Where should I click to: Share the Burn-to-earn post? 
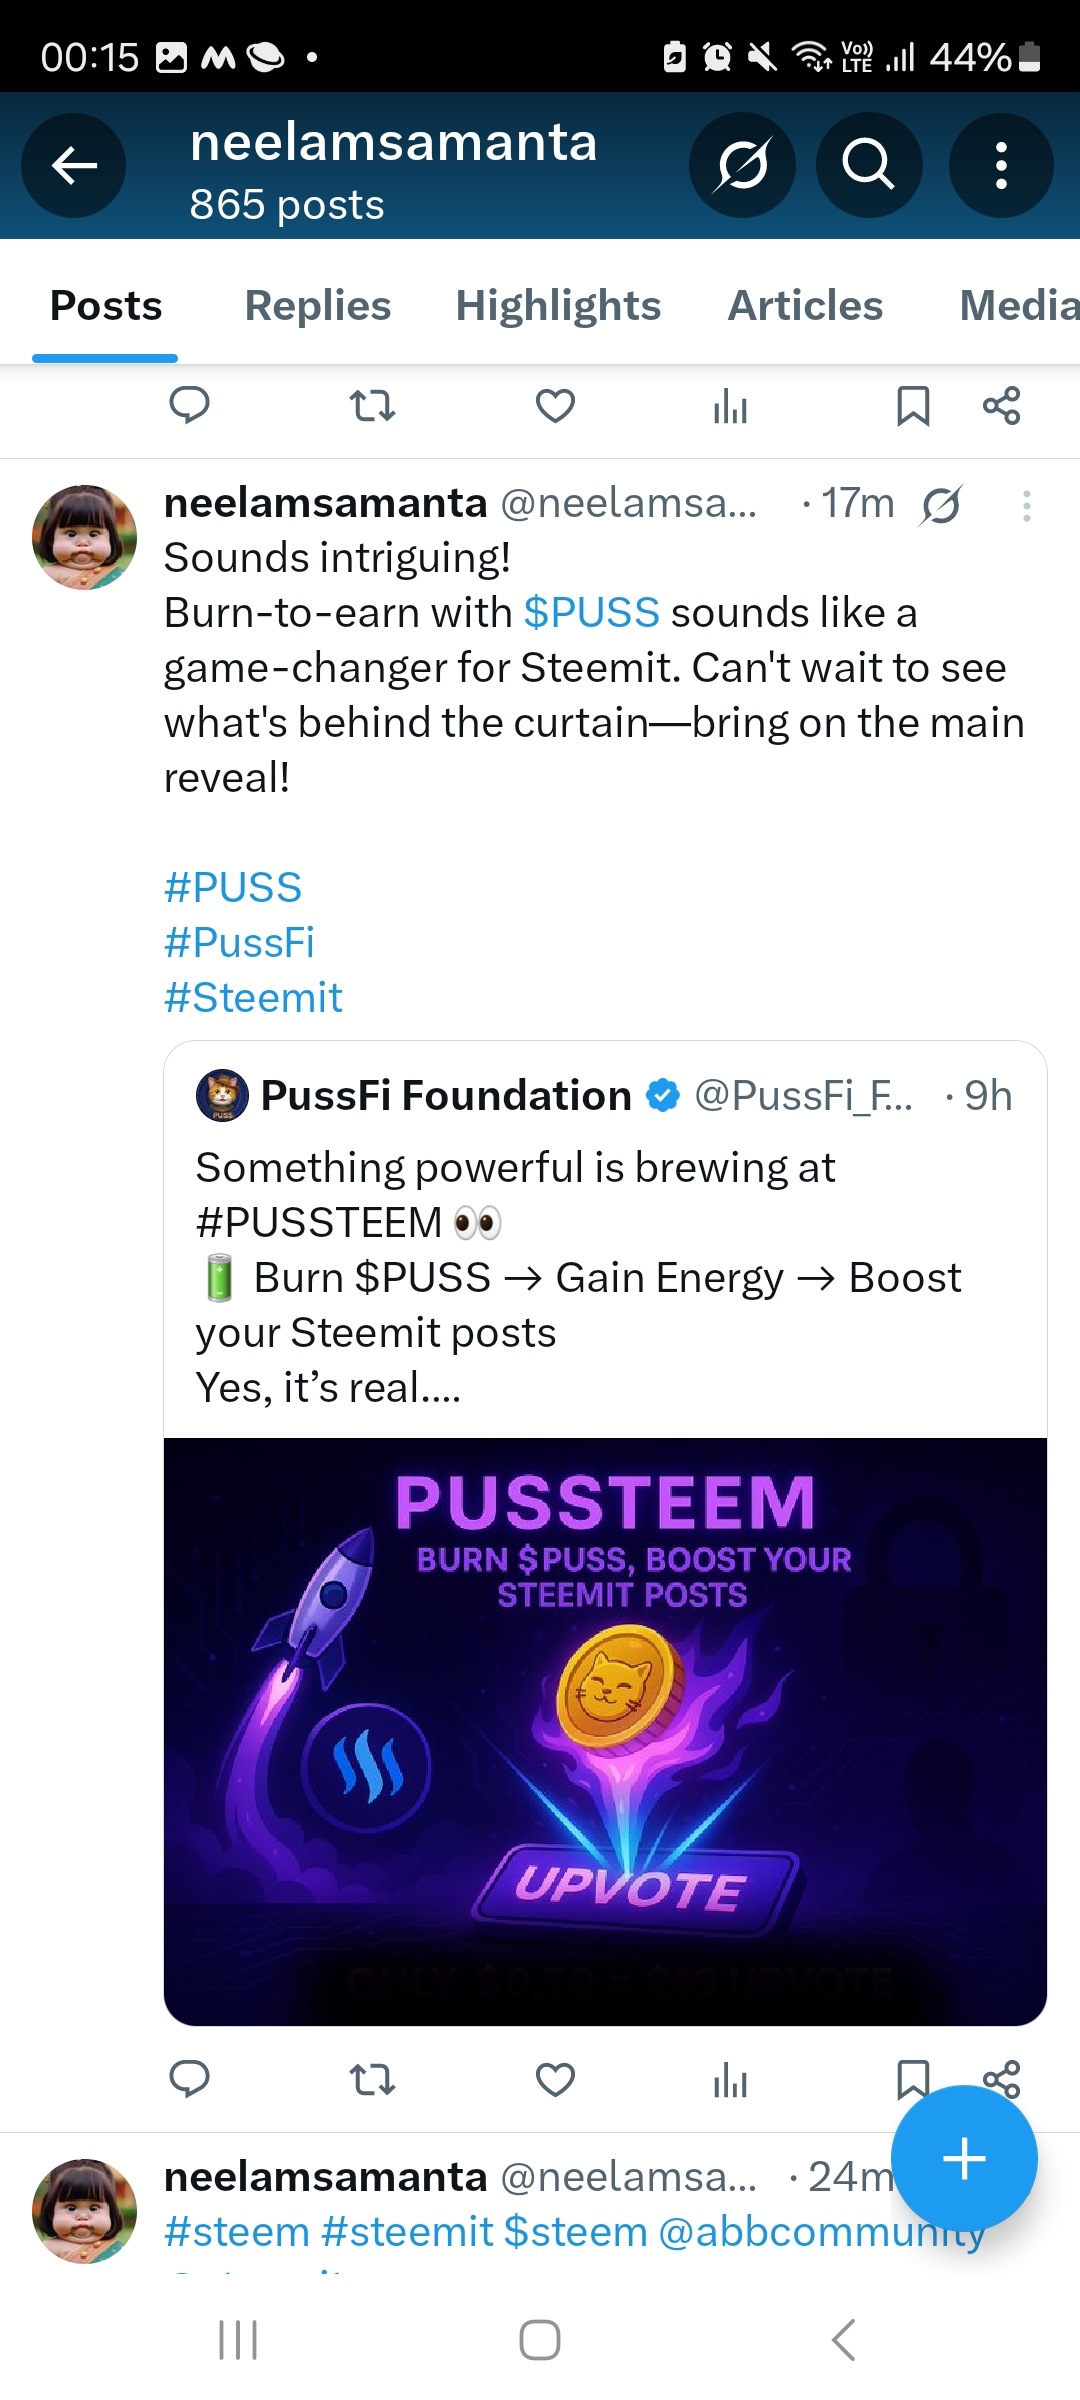pyautogui.click(x=1001, y=2078)
